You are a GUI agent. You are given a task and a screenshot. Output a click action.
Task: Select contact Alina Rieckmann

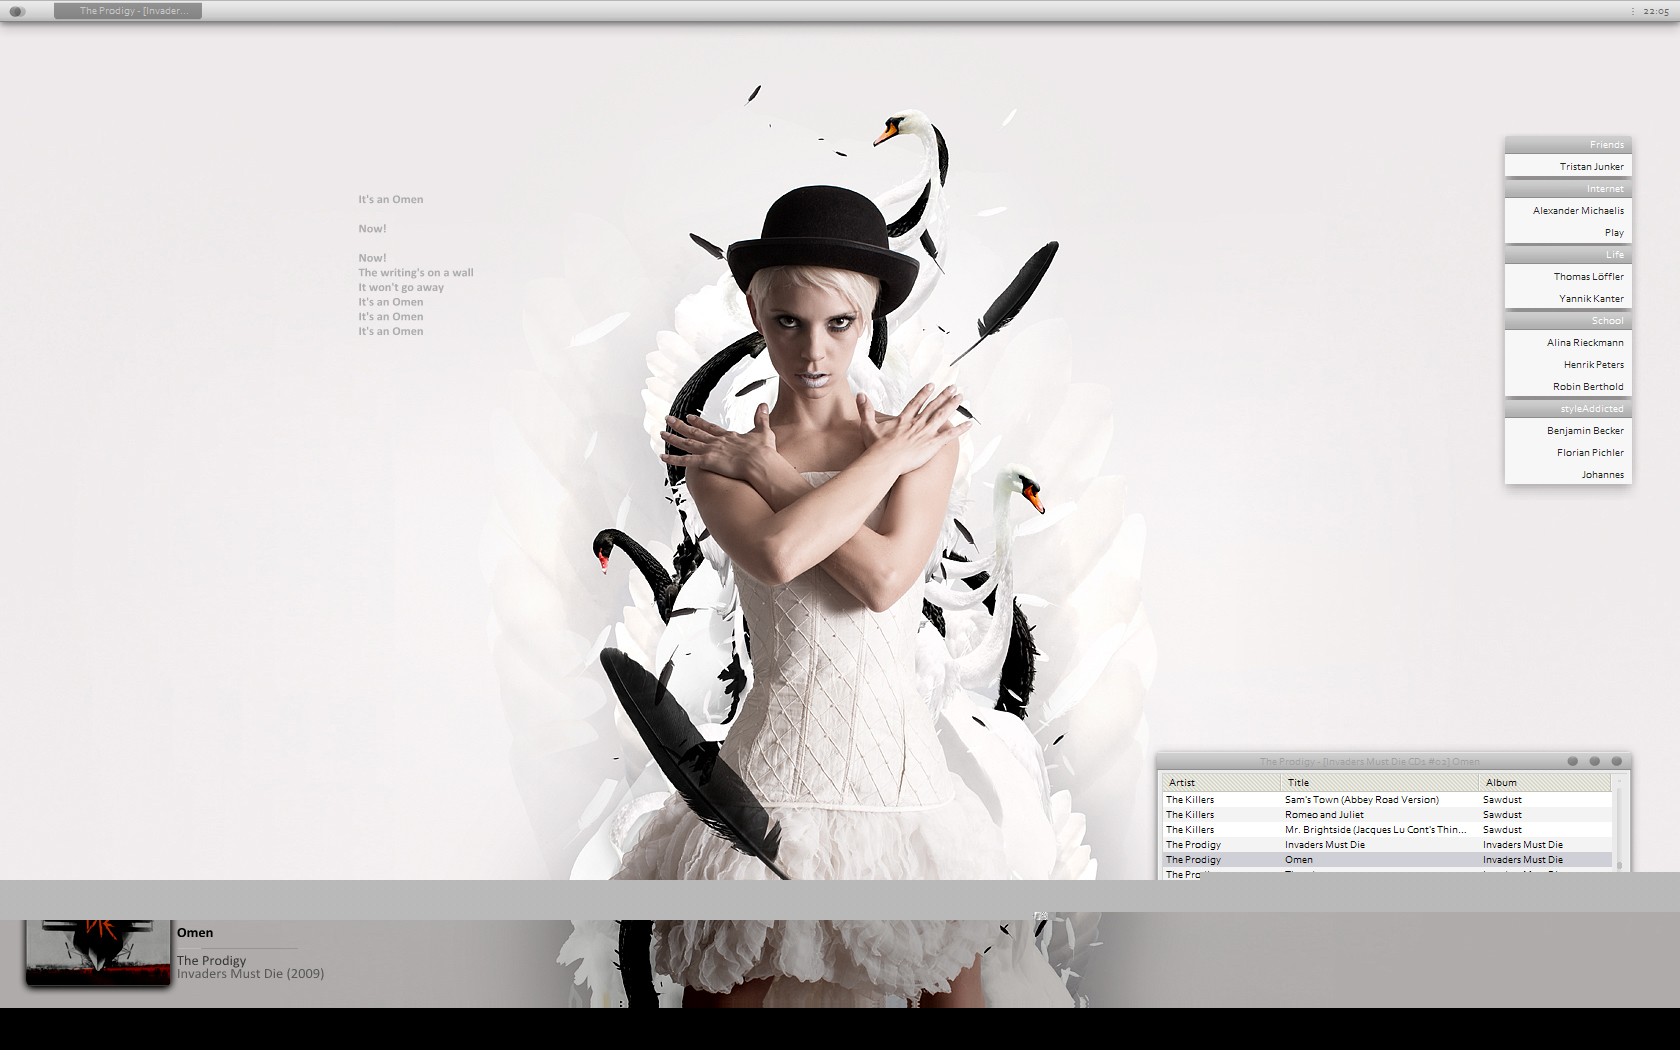click(x=1568, y=343)
